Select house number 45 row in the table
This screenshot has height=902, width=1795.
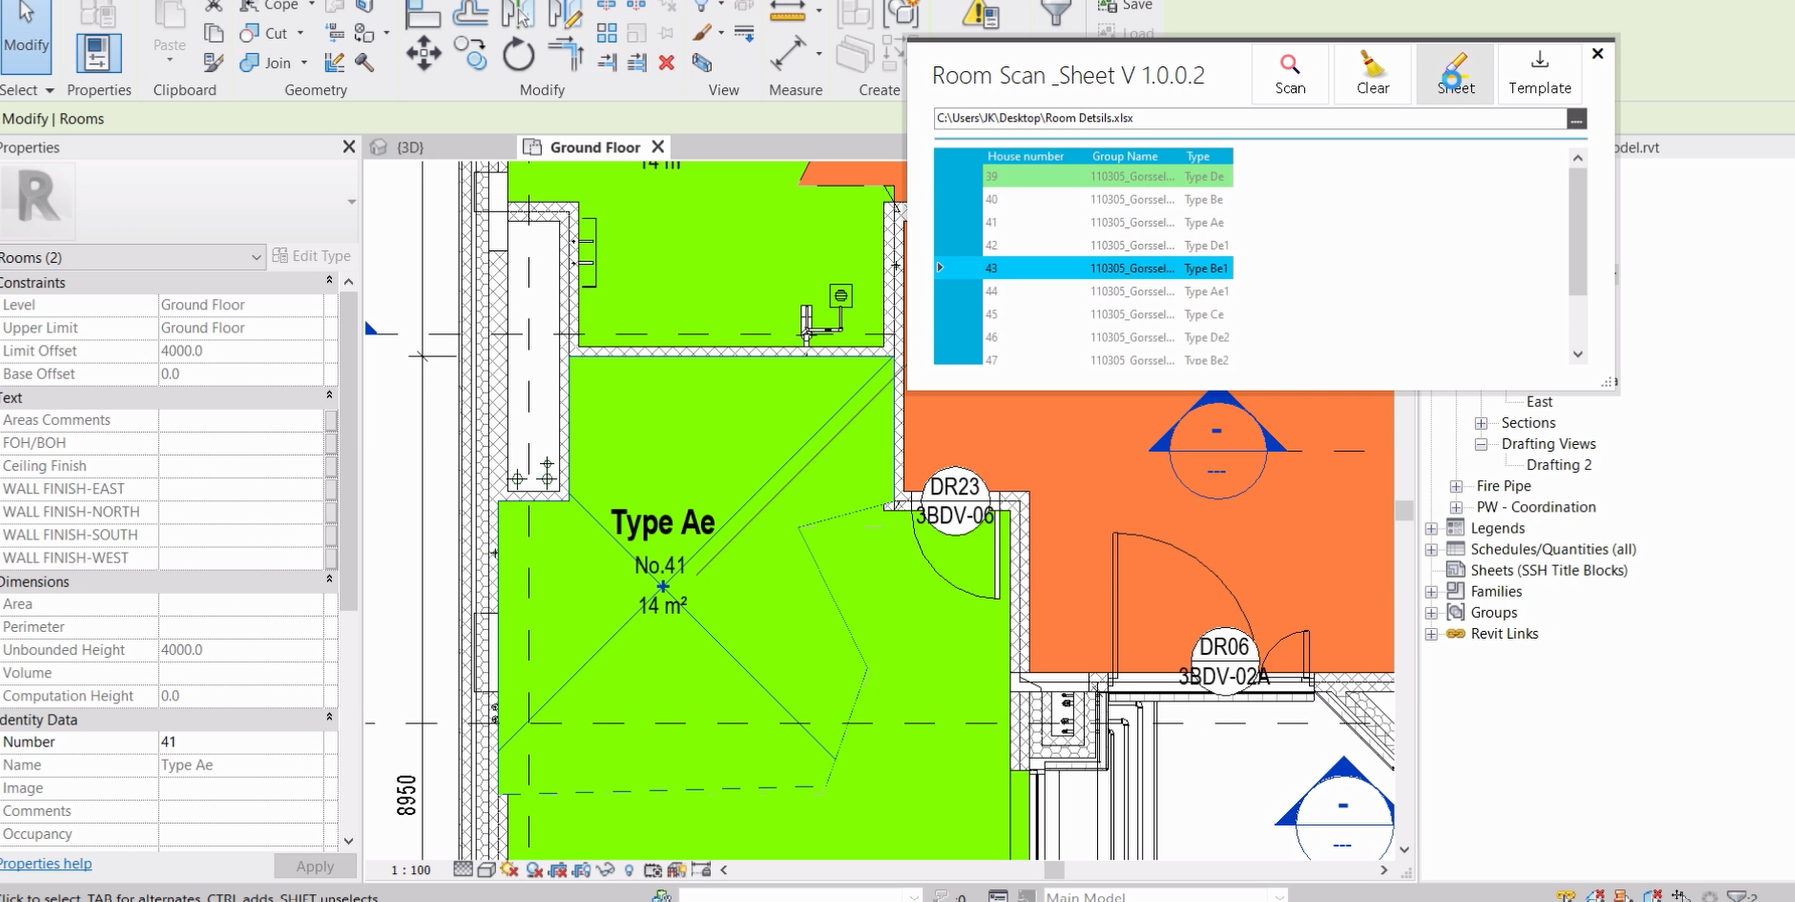1083,315
